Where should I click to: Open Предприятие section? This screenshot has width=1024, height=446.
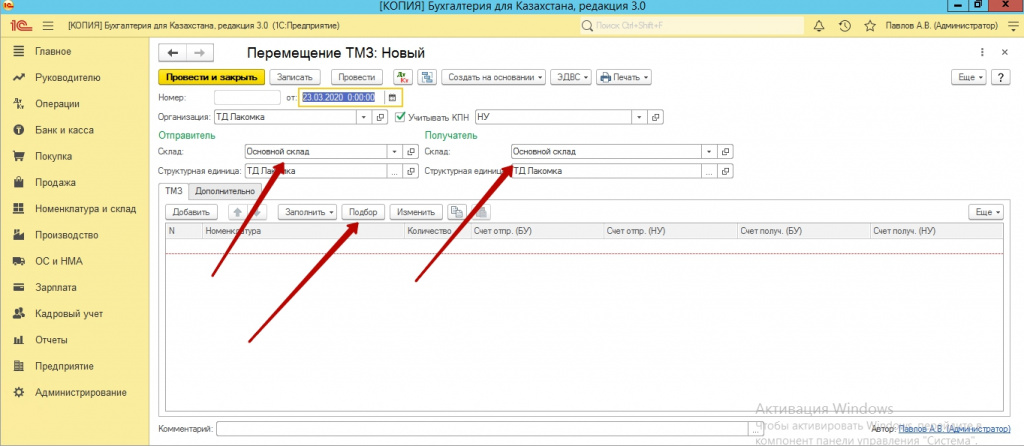point(64,366)
